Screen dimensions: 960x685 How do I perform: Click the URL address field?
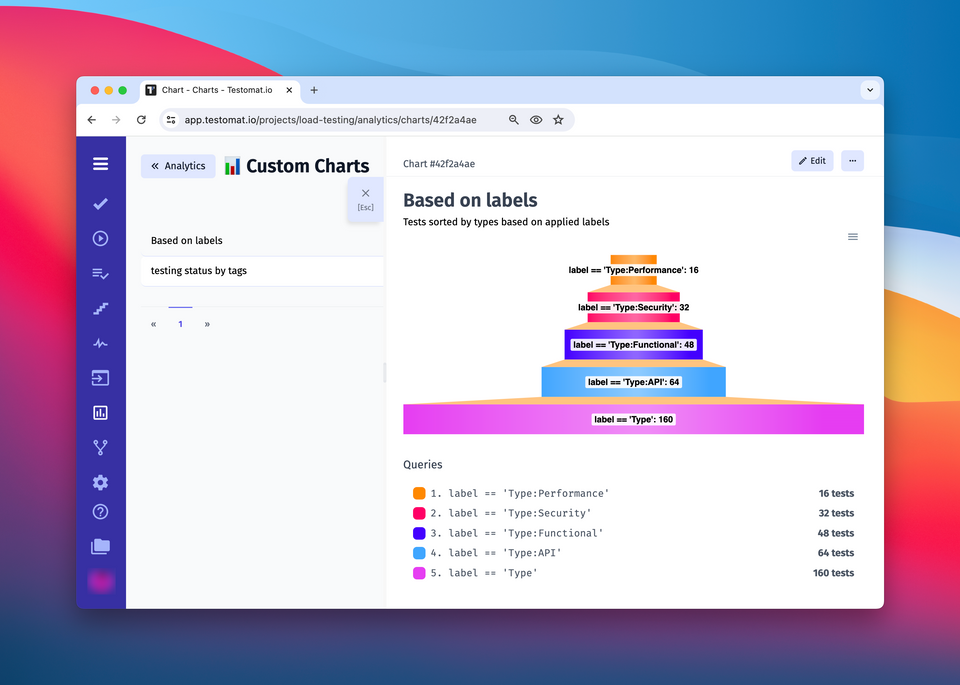[331, 120]
